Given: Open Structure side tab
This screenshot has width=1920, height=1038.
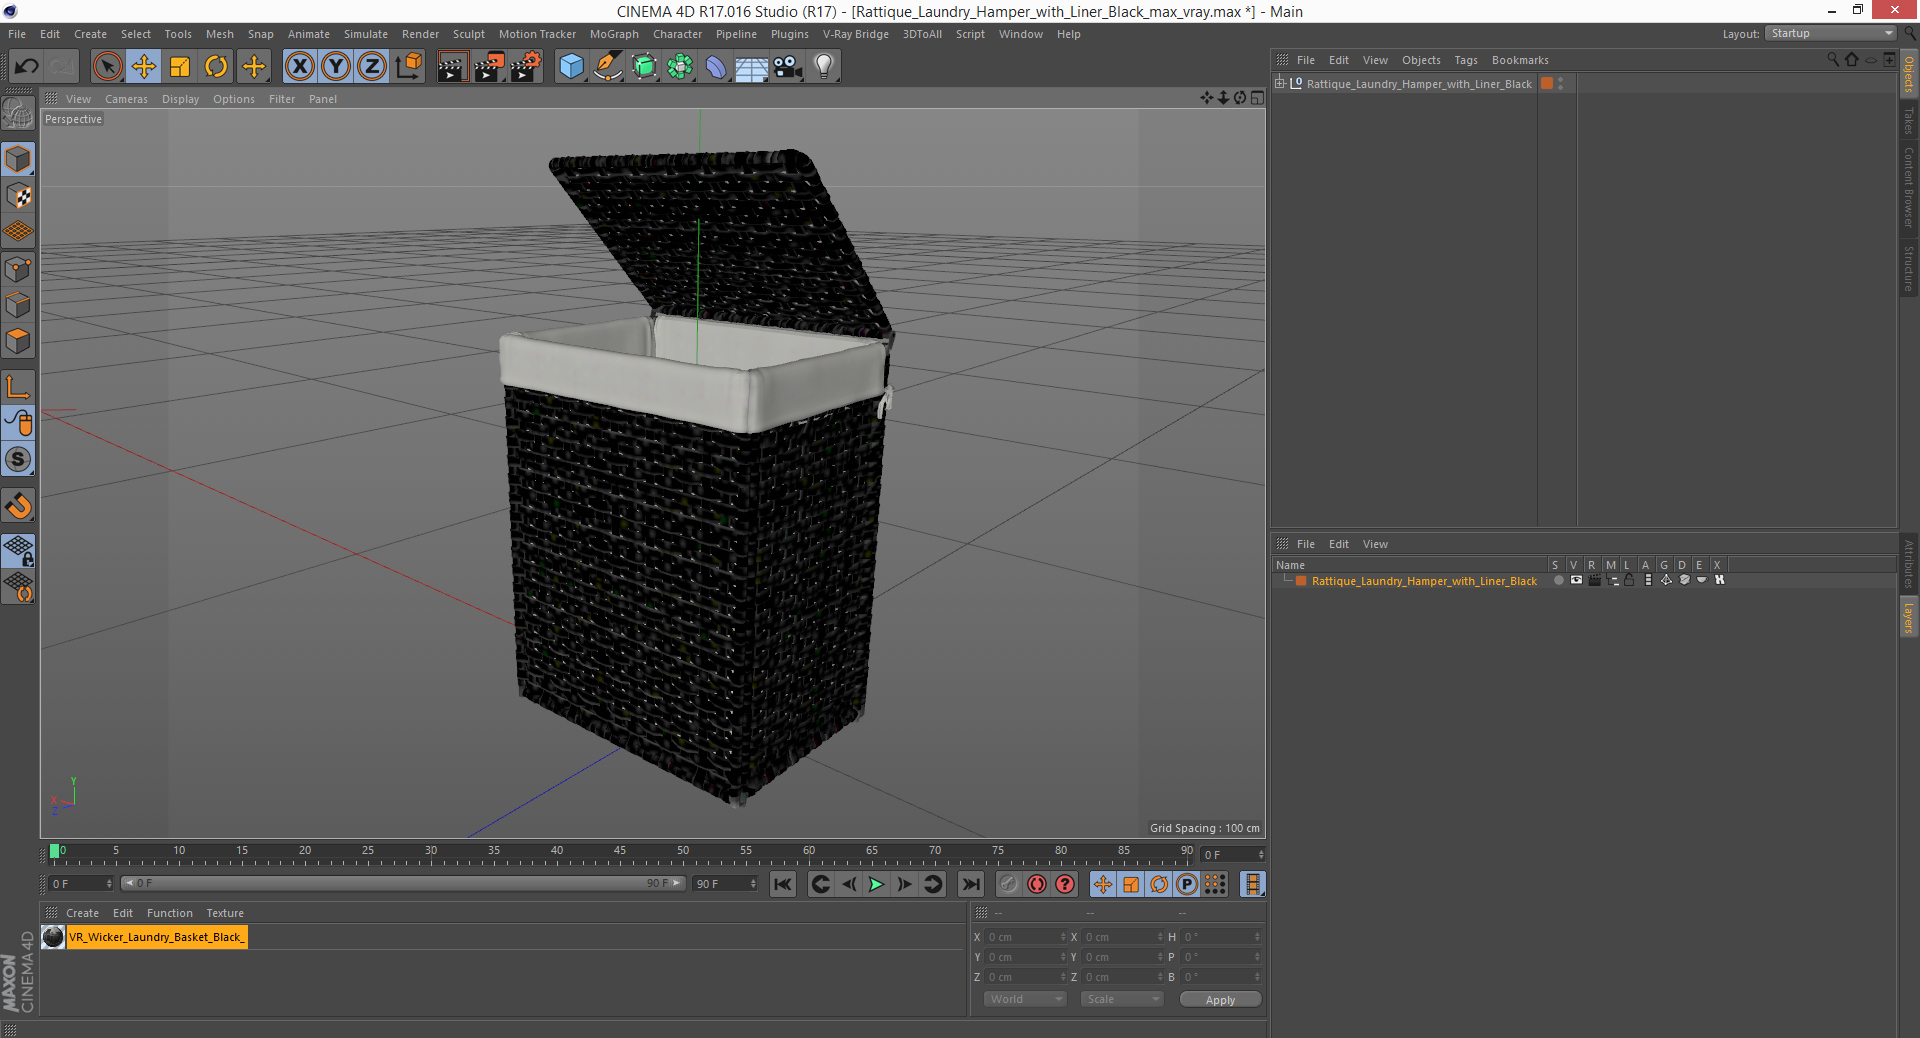Looking at the screenshot, I should (x=1908, y=268).
